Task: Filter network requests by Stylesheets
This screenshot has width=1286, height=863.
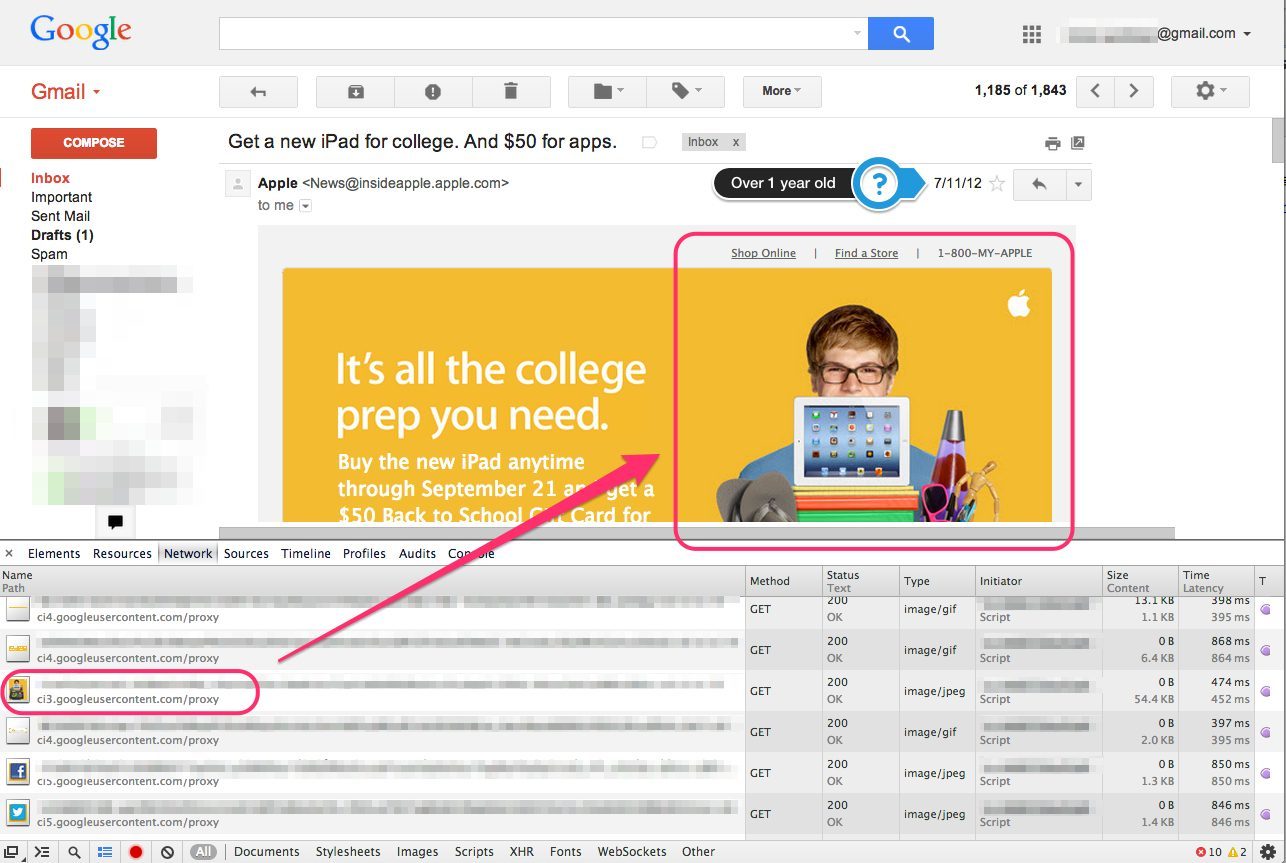Action: pos(348,852)
